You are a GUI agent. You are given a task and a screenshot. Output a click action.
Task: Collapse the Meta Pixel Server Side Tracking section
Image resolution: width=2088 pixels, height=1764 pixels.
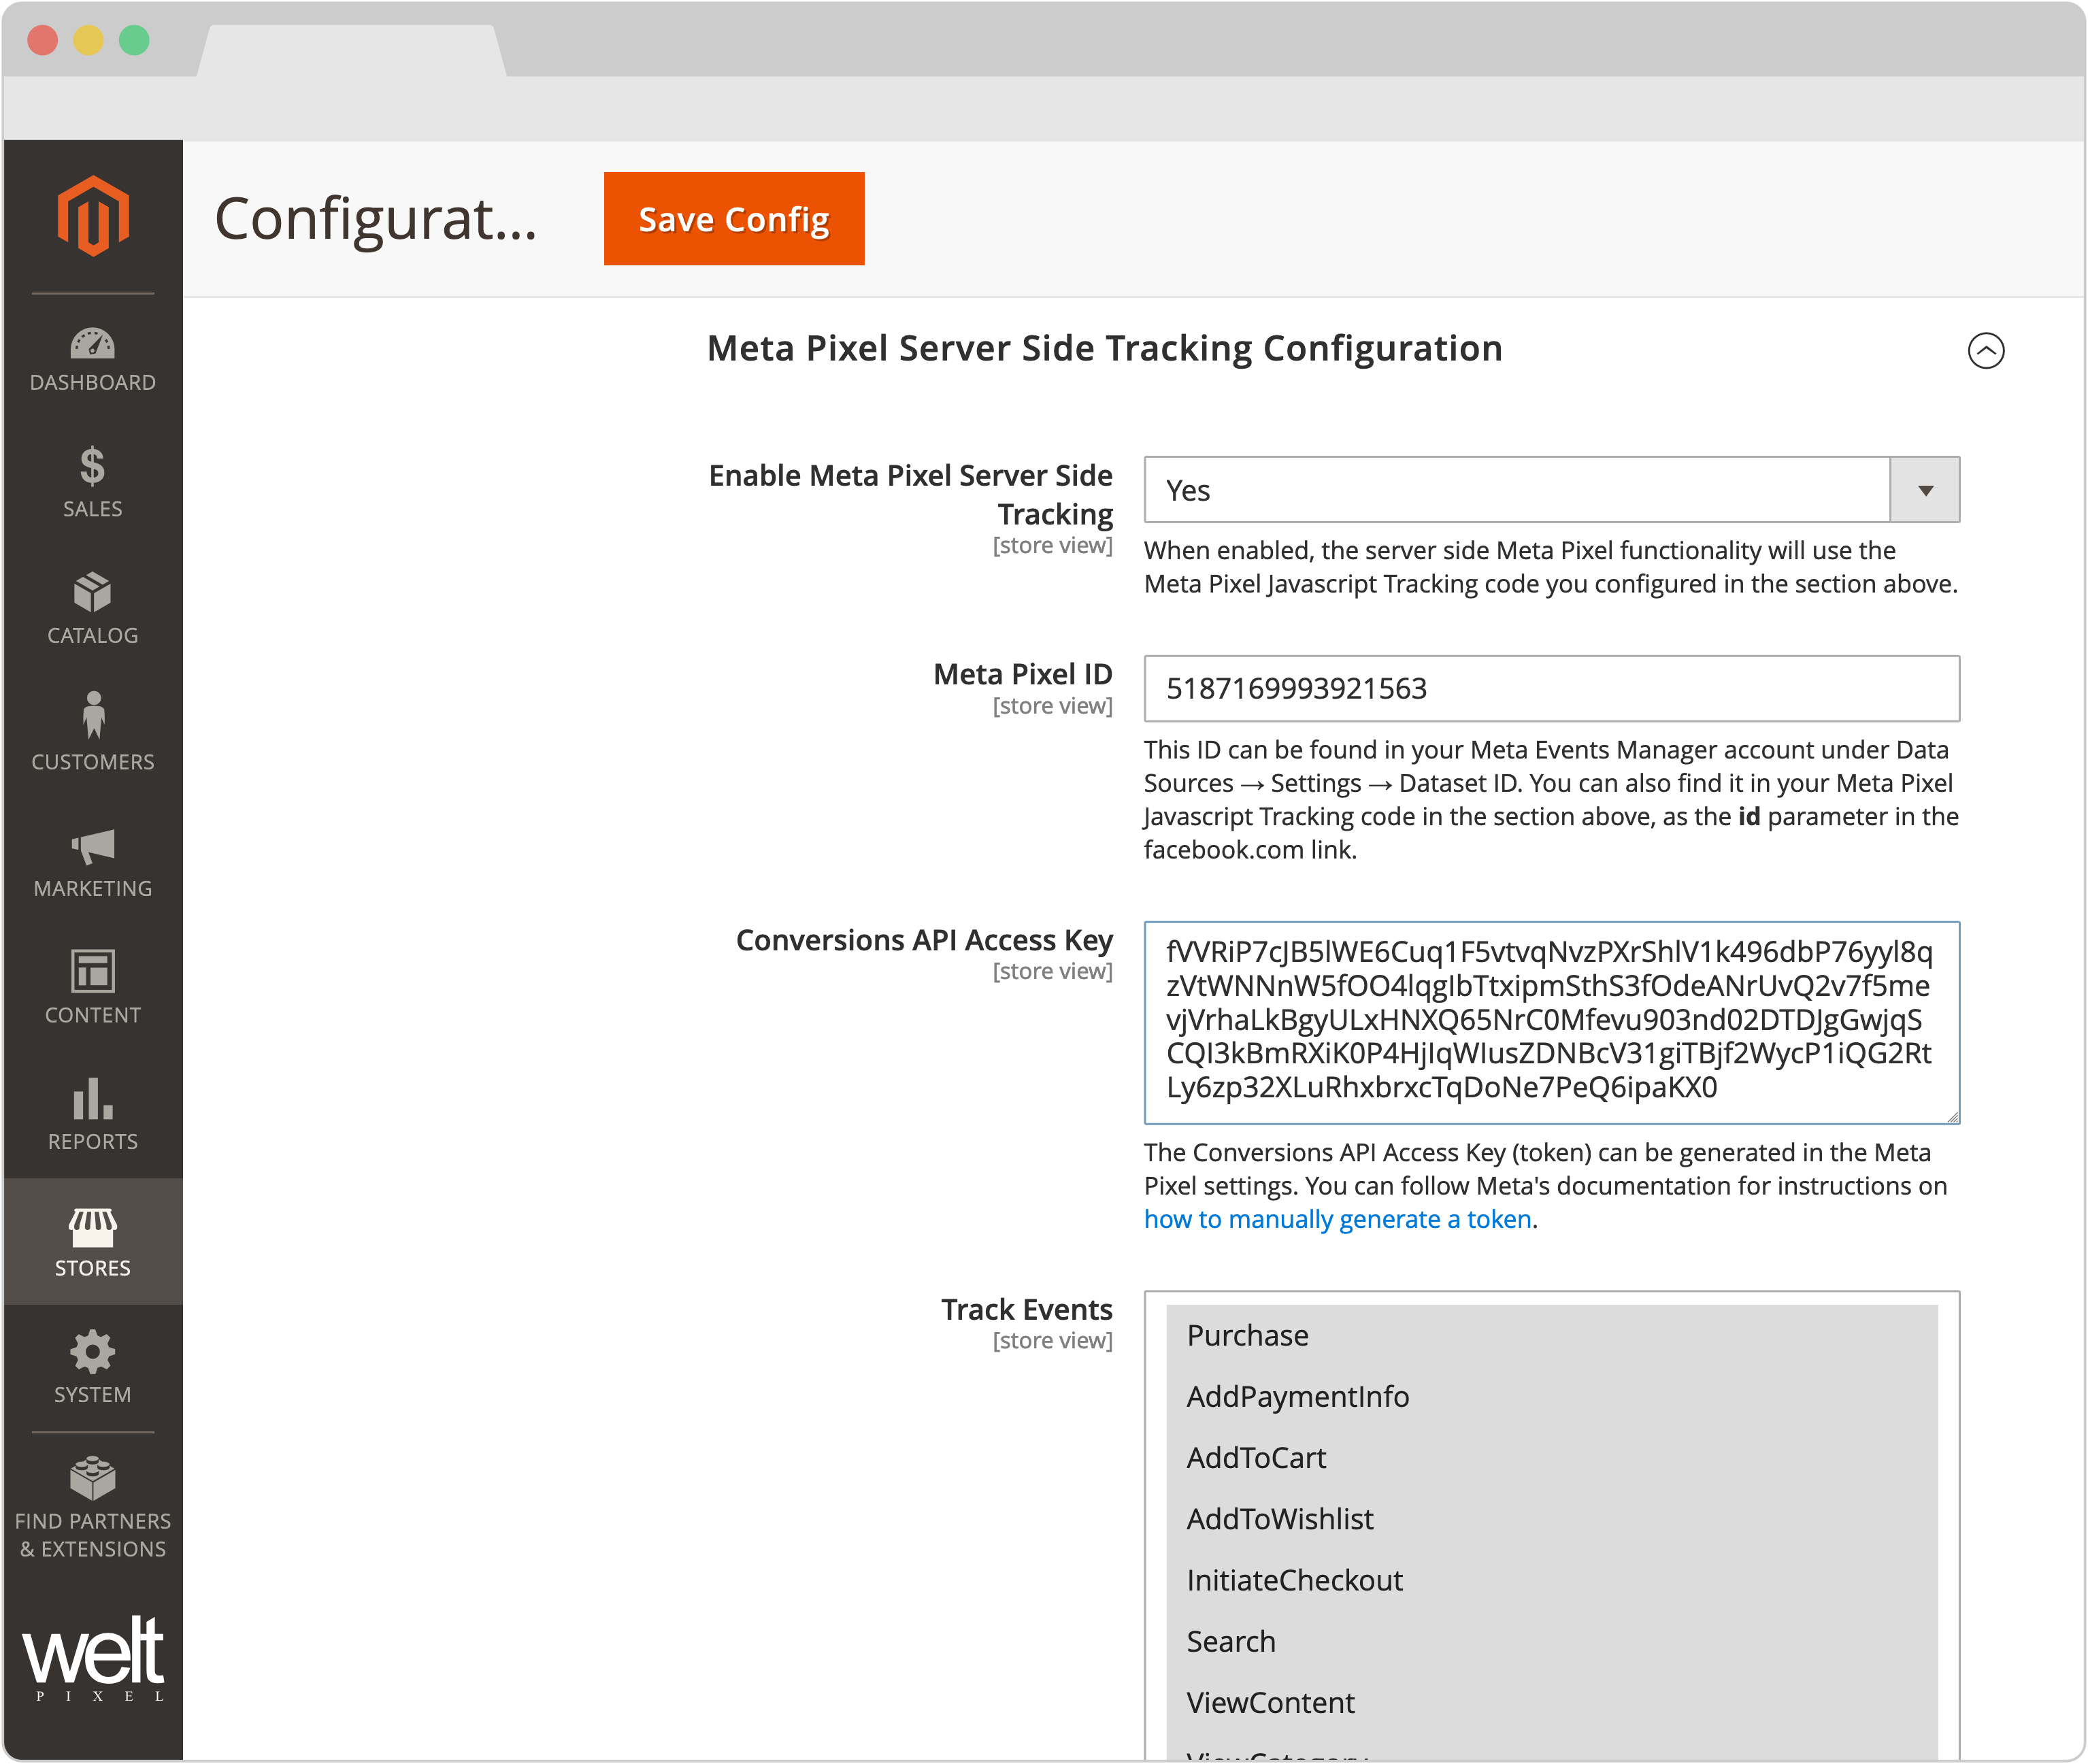coord(1987,350)
